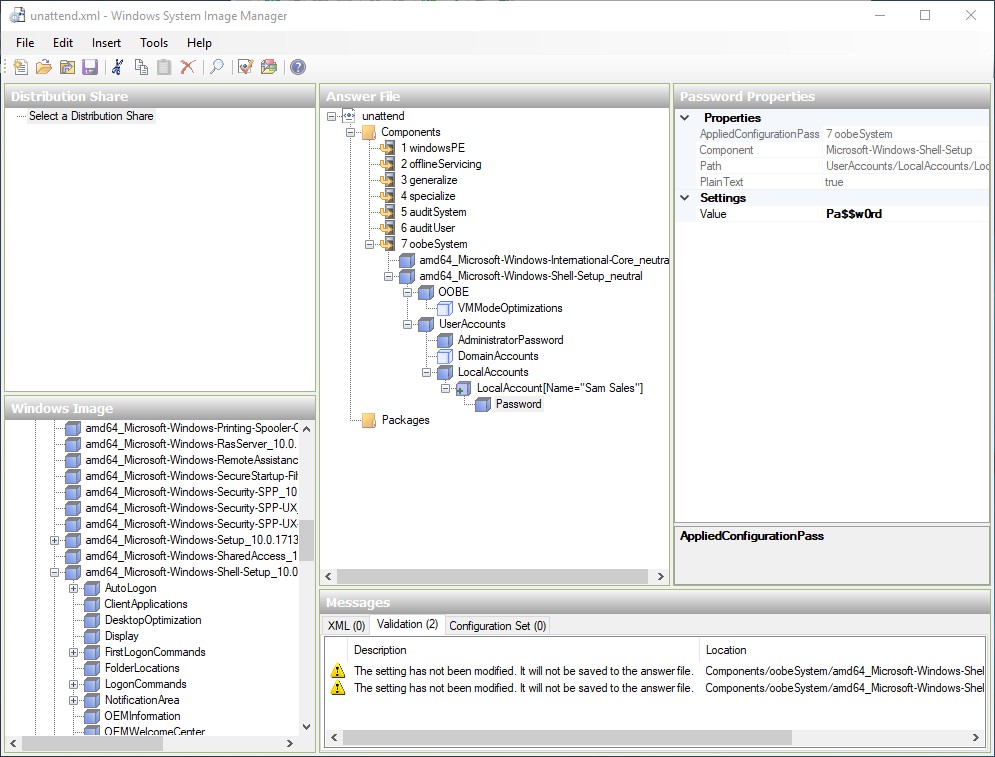Click the Close Answer File toolbar icon
The width and height of the screenshot is (995, 757).
coord(67,67)
